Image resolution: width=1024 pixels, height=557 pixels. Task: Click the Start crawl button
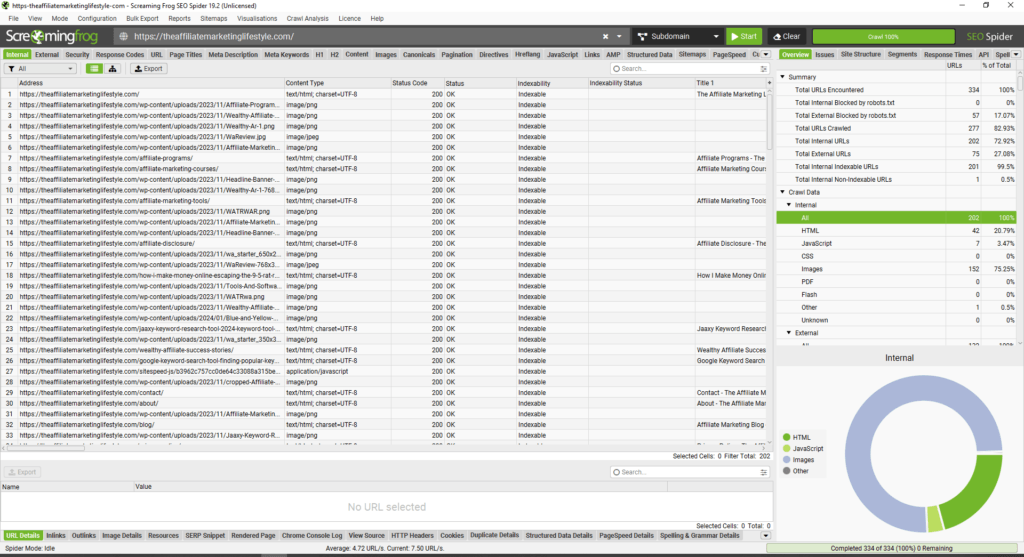744,37
